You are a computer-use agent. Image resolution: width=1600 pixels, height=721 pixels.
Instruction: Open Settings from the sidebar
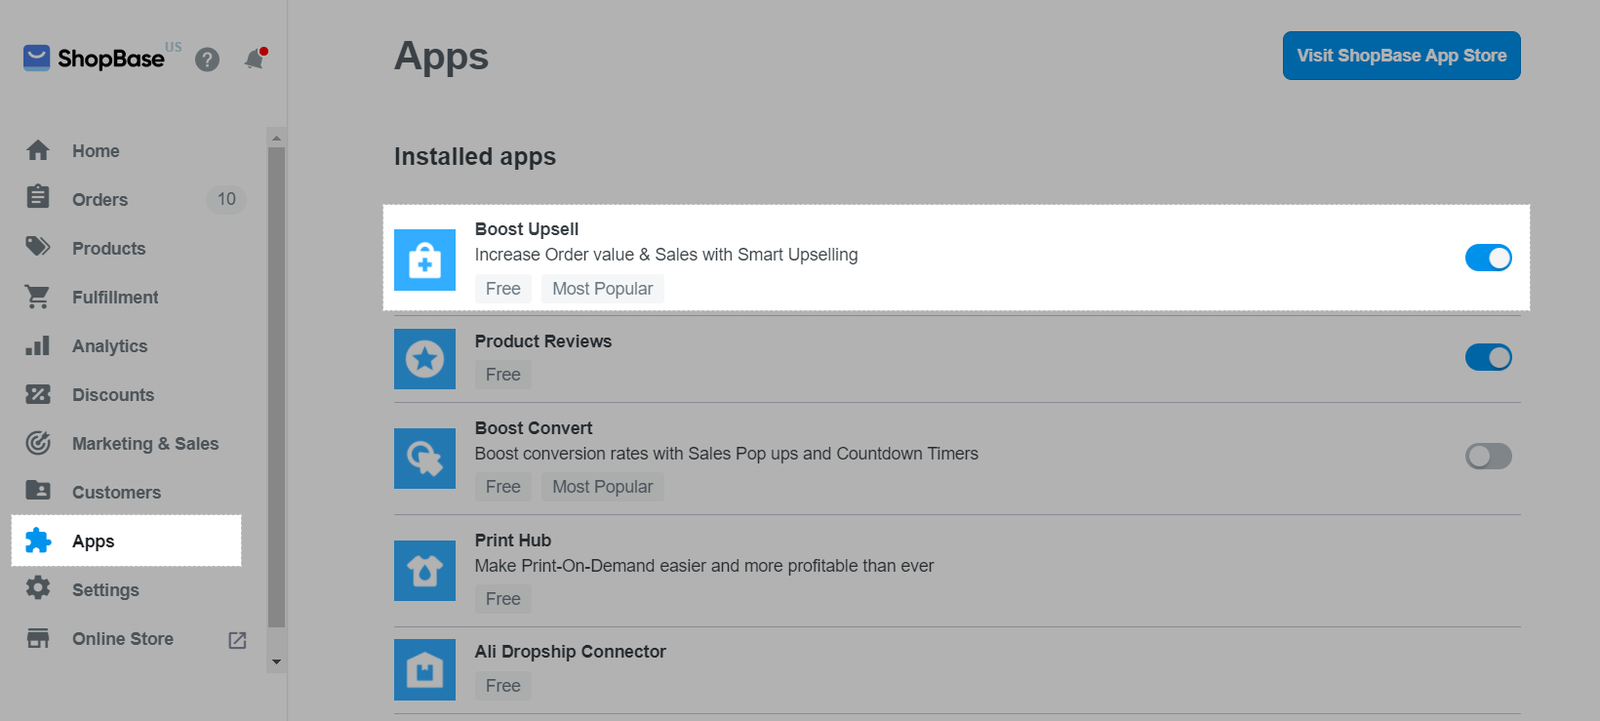(105, 590)
